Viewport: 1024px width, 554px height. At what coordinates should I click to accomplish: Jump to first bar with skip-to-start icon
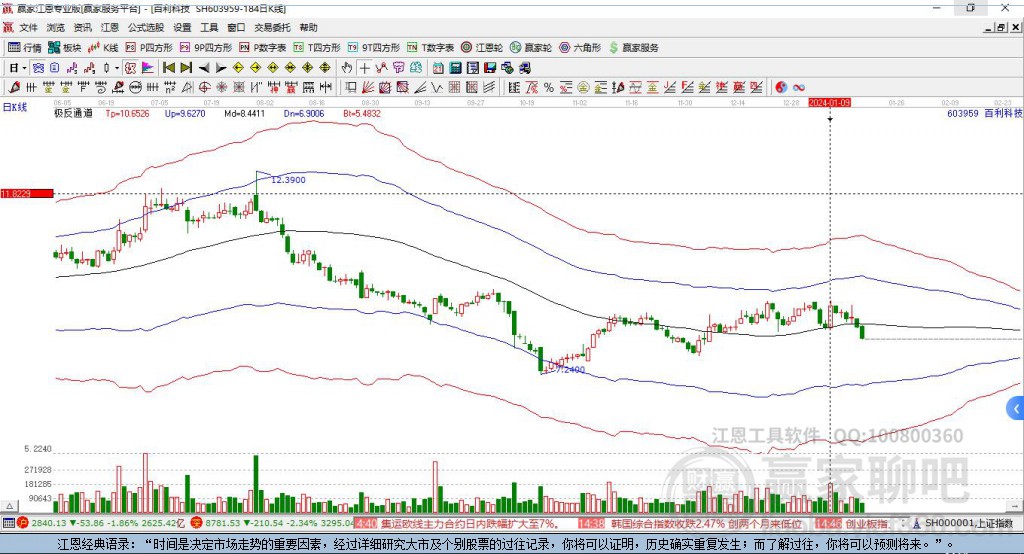click(168, 68)
